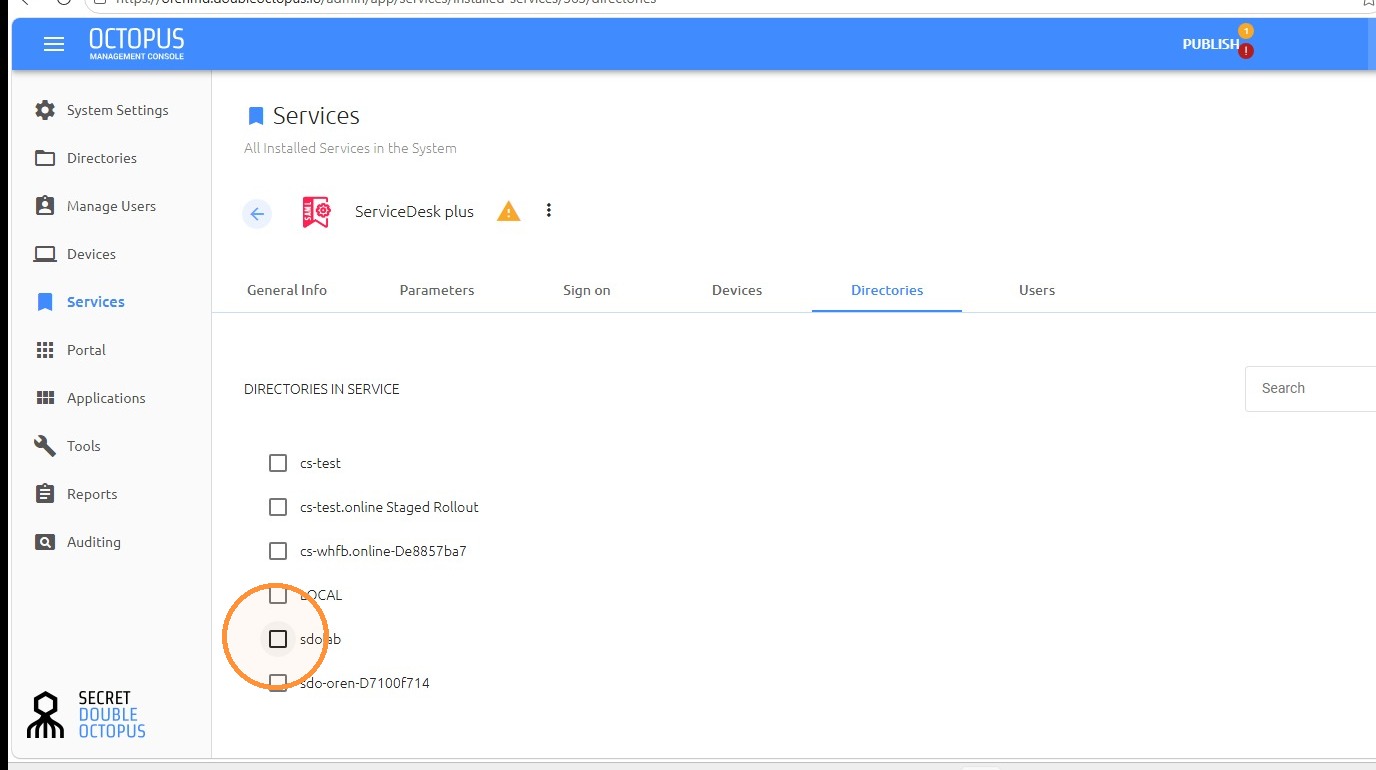Click the sdo-oren-D7100f714 label
Image resolution: width=1376 pixels, height=770 pixels.
pos(365,683)
